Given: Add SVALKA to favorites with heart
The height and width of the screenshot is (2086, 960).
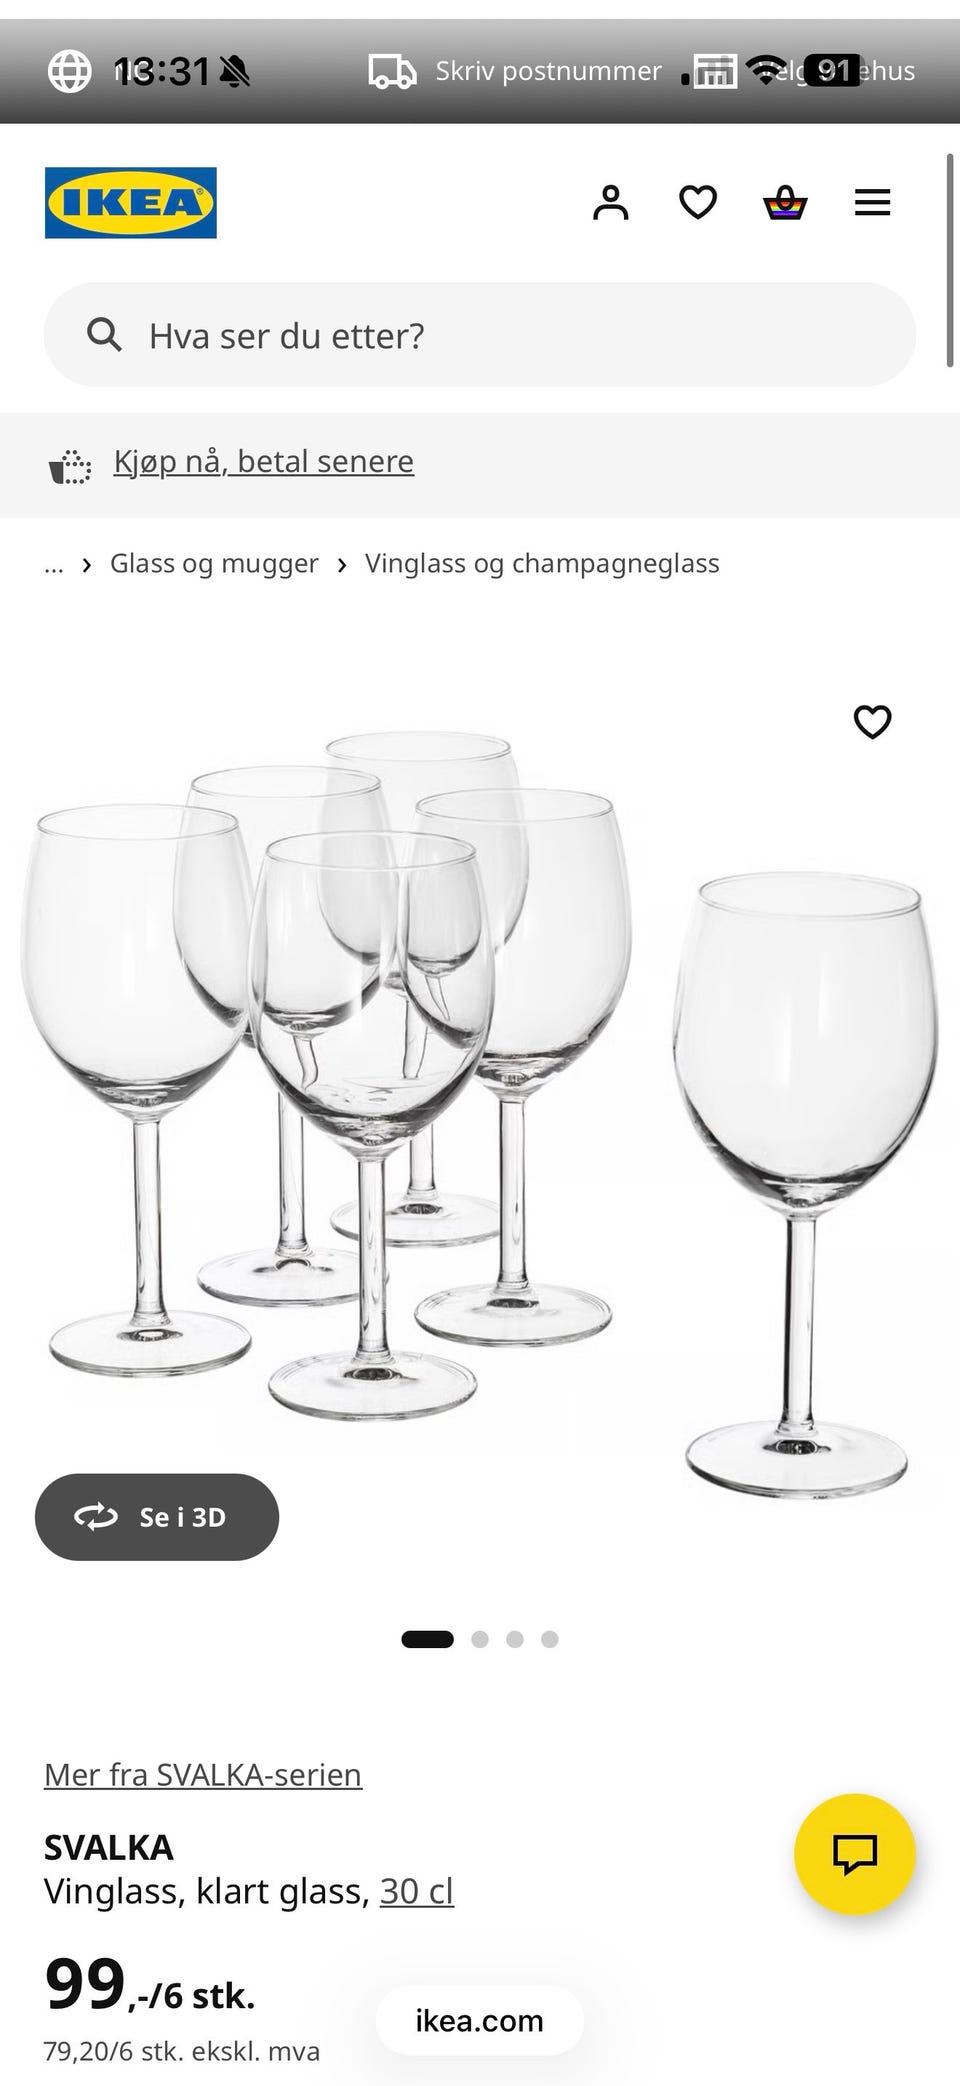Looking at the screenshot, I should (x=872, y=721).
